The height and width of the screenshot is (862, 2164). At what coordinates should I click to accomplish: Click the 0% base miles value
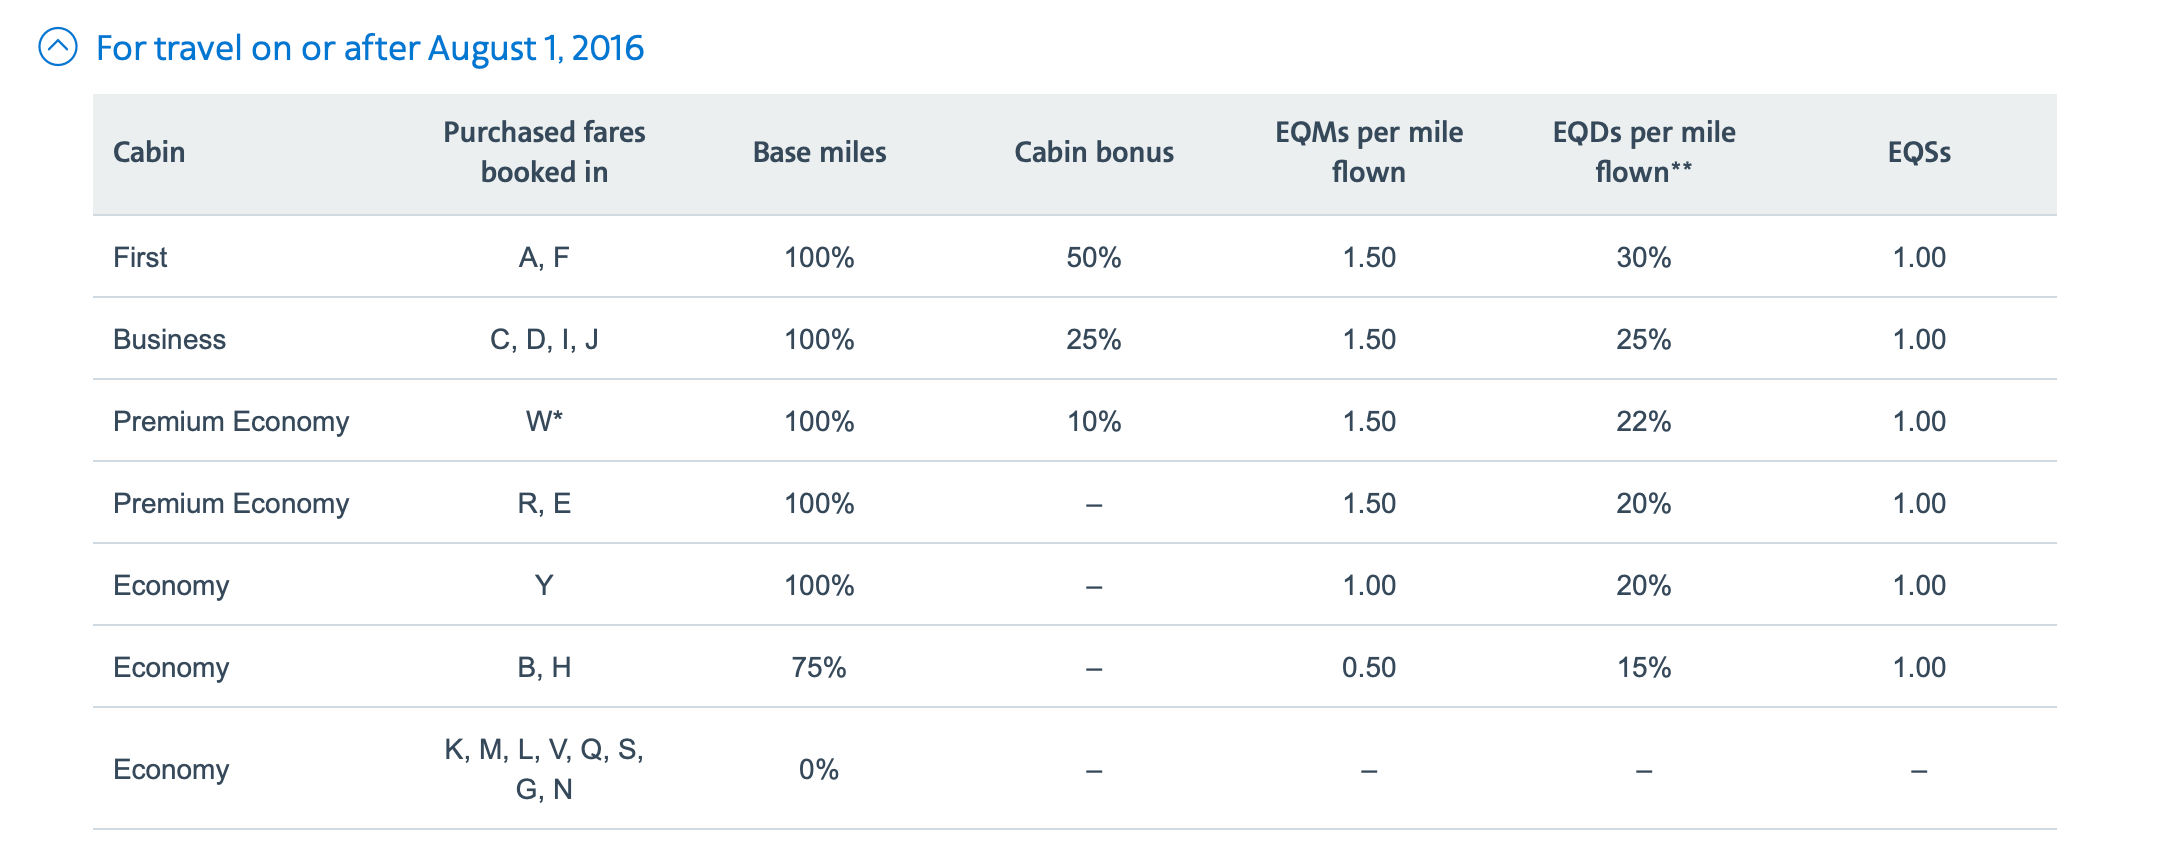pos(818,769)
